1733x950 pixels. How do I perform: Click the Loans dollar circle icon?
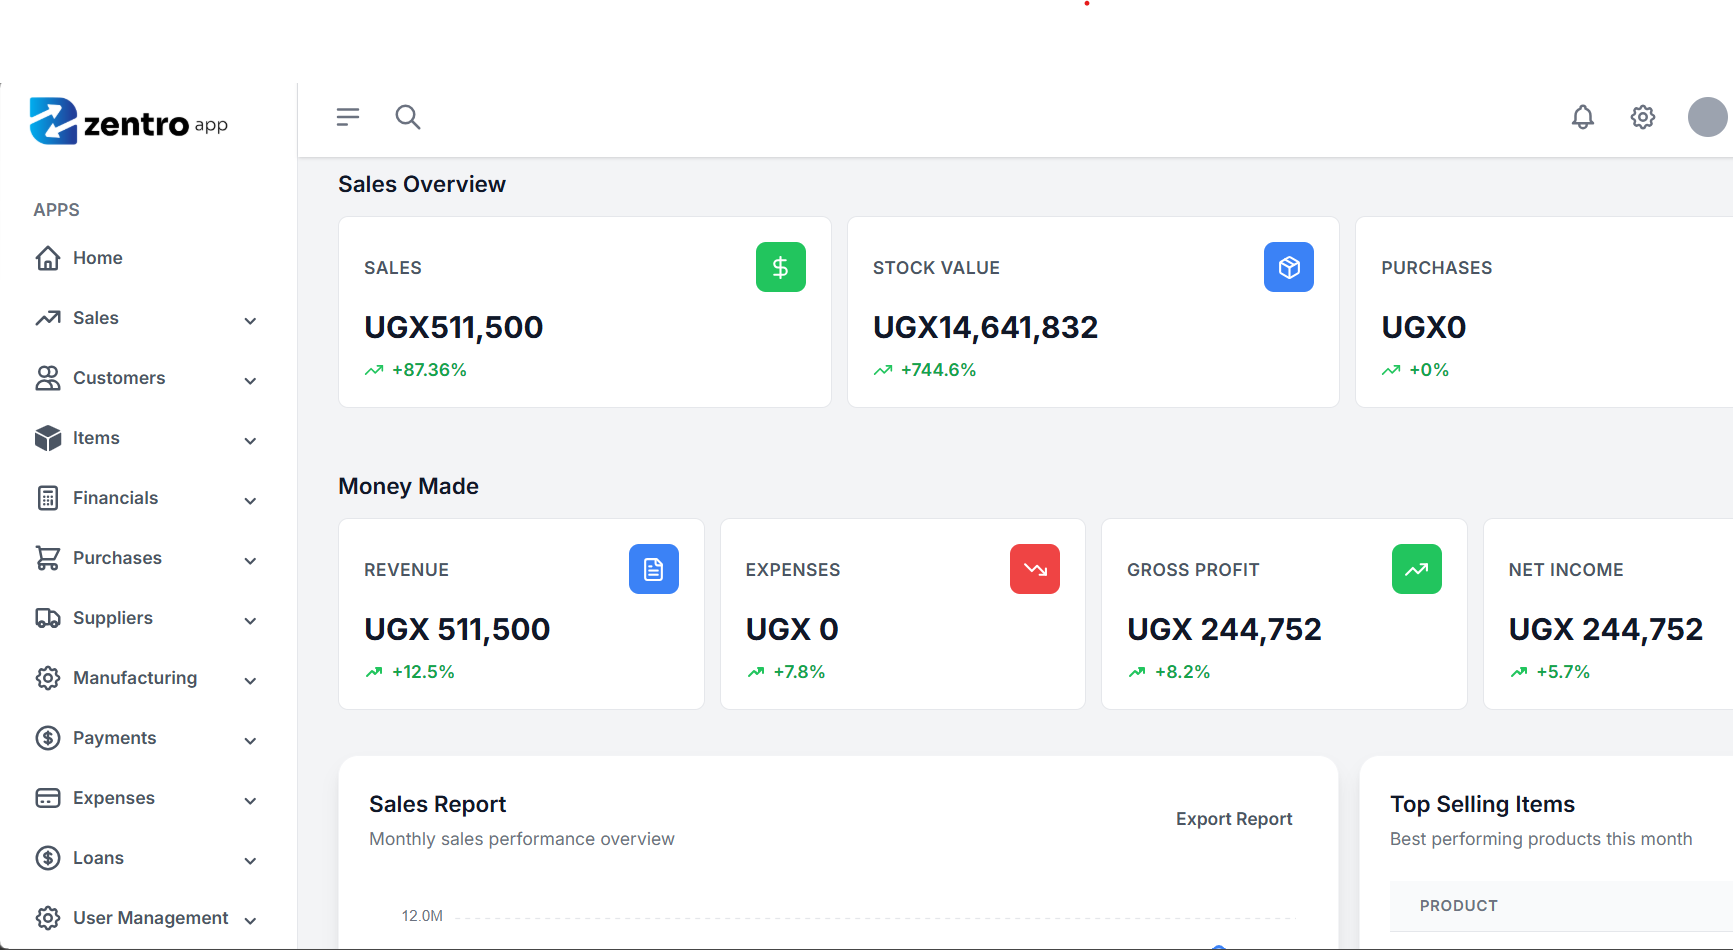tap(48, 858)
